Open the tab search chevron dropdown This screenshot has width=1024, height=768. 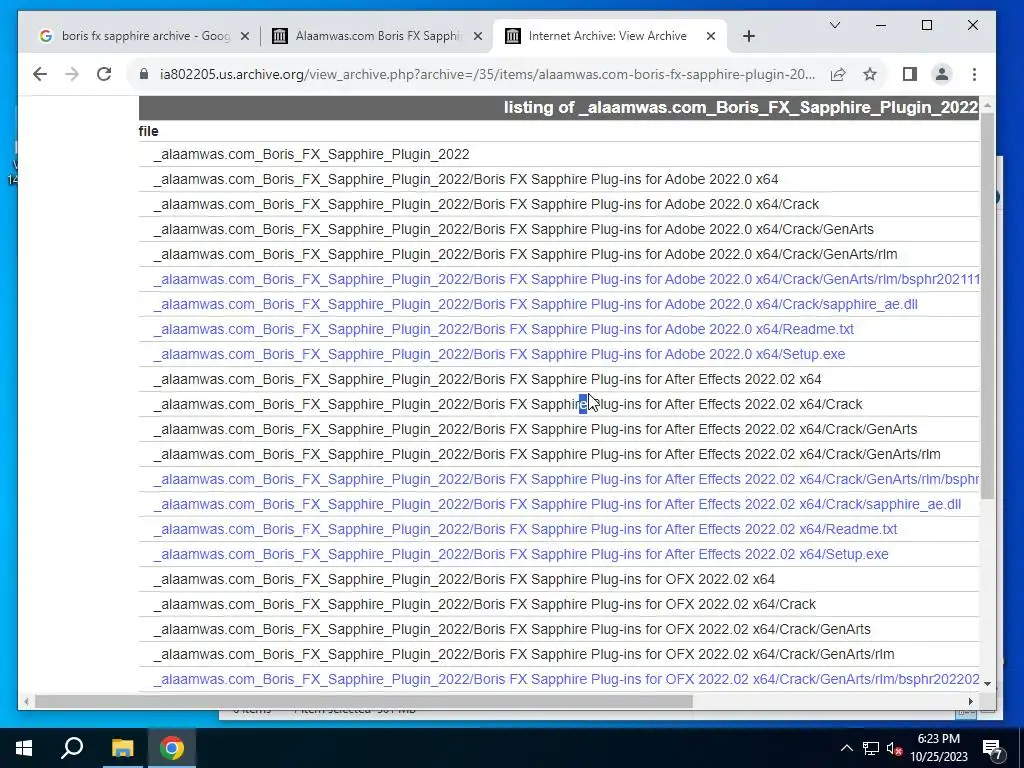[835, 25]
